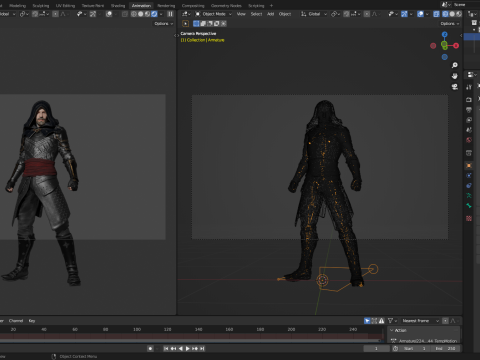Click the pan hand icon in right viewport
The width and height of the screenshot is (480, 360).
point(455,76)
